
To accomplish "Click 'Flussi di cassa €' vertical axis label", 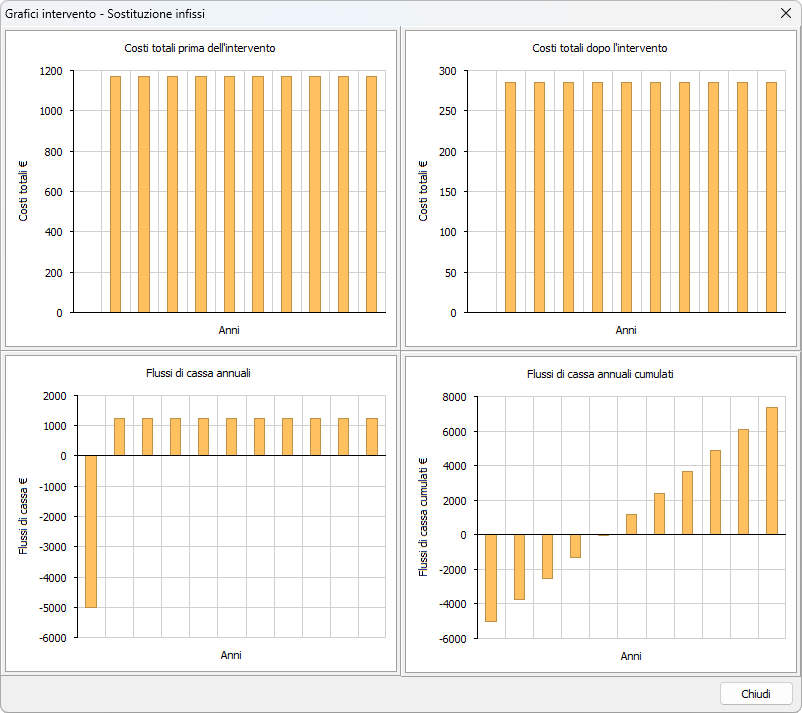I will click(24, 516).
